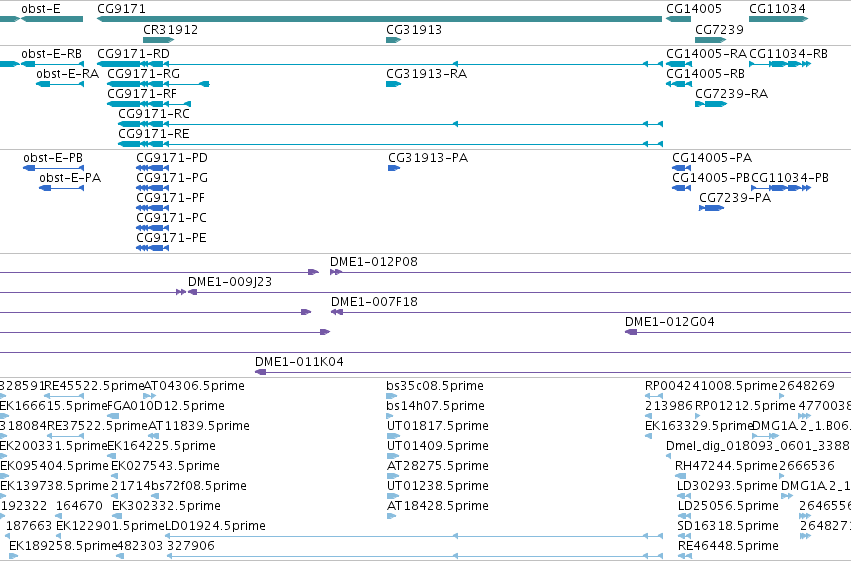Image resolution: width=851 pixels, height=561 pixels.
Task: Select EST label RP004241008.5prime
Action: pyautogui.click(x=712, y=386)
